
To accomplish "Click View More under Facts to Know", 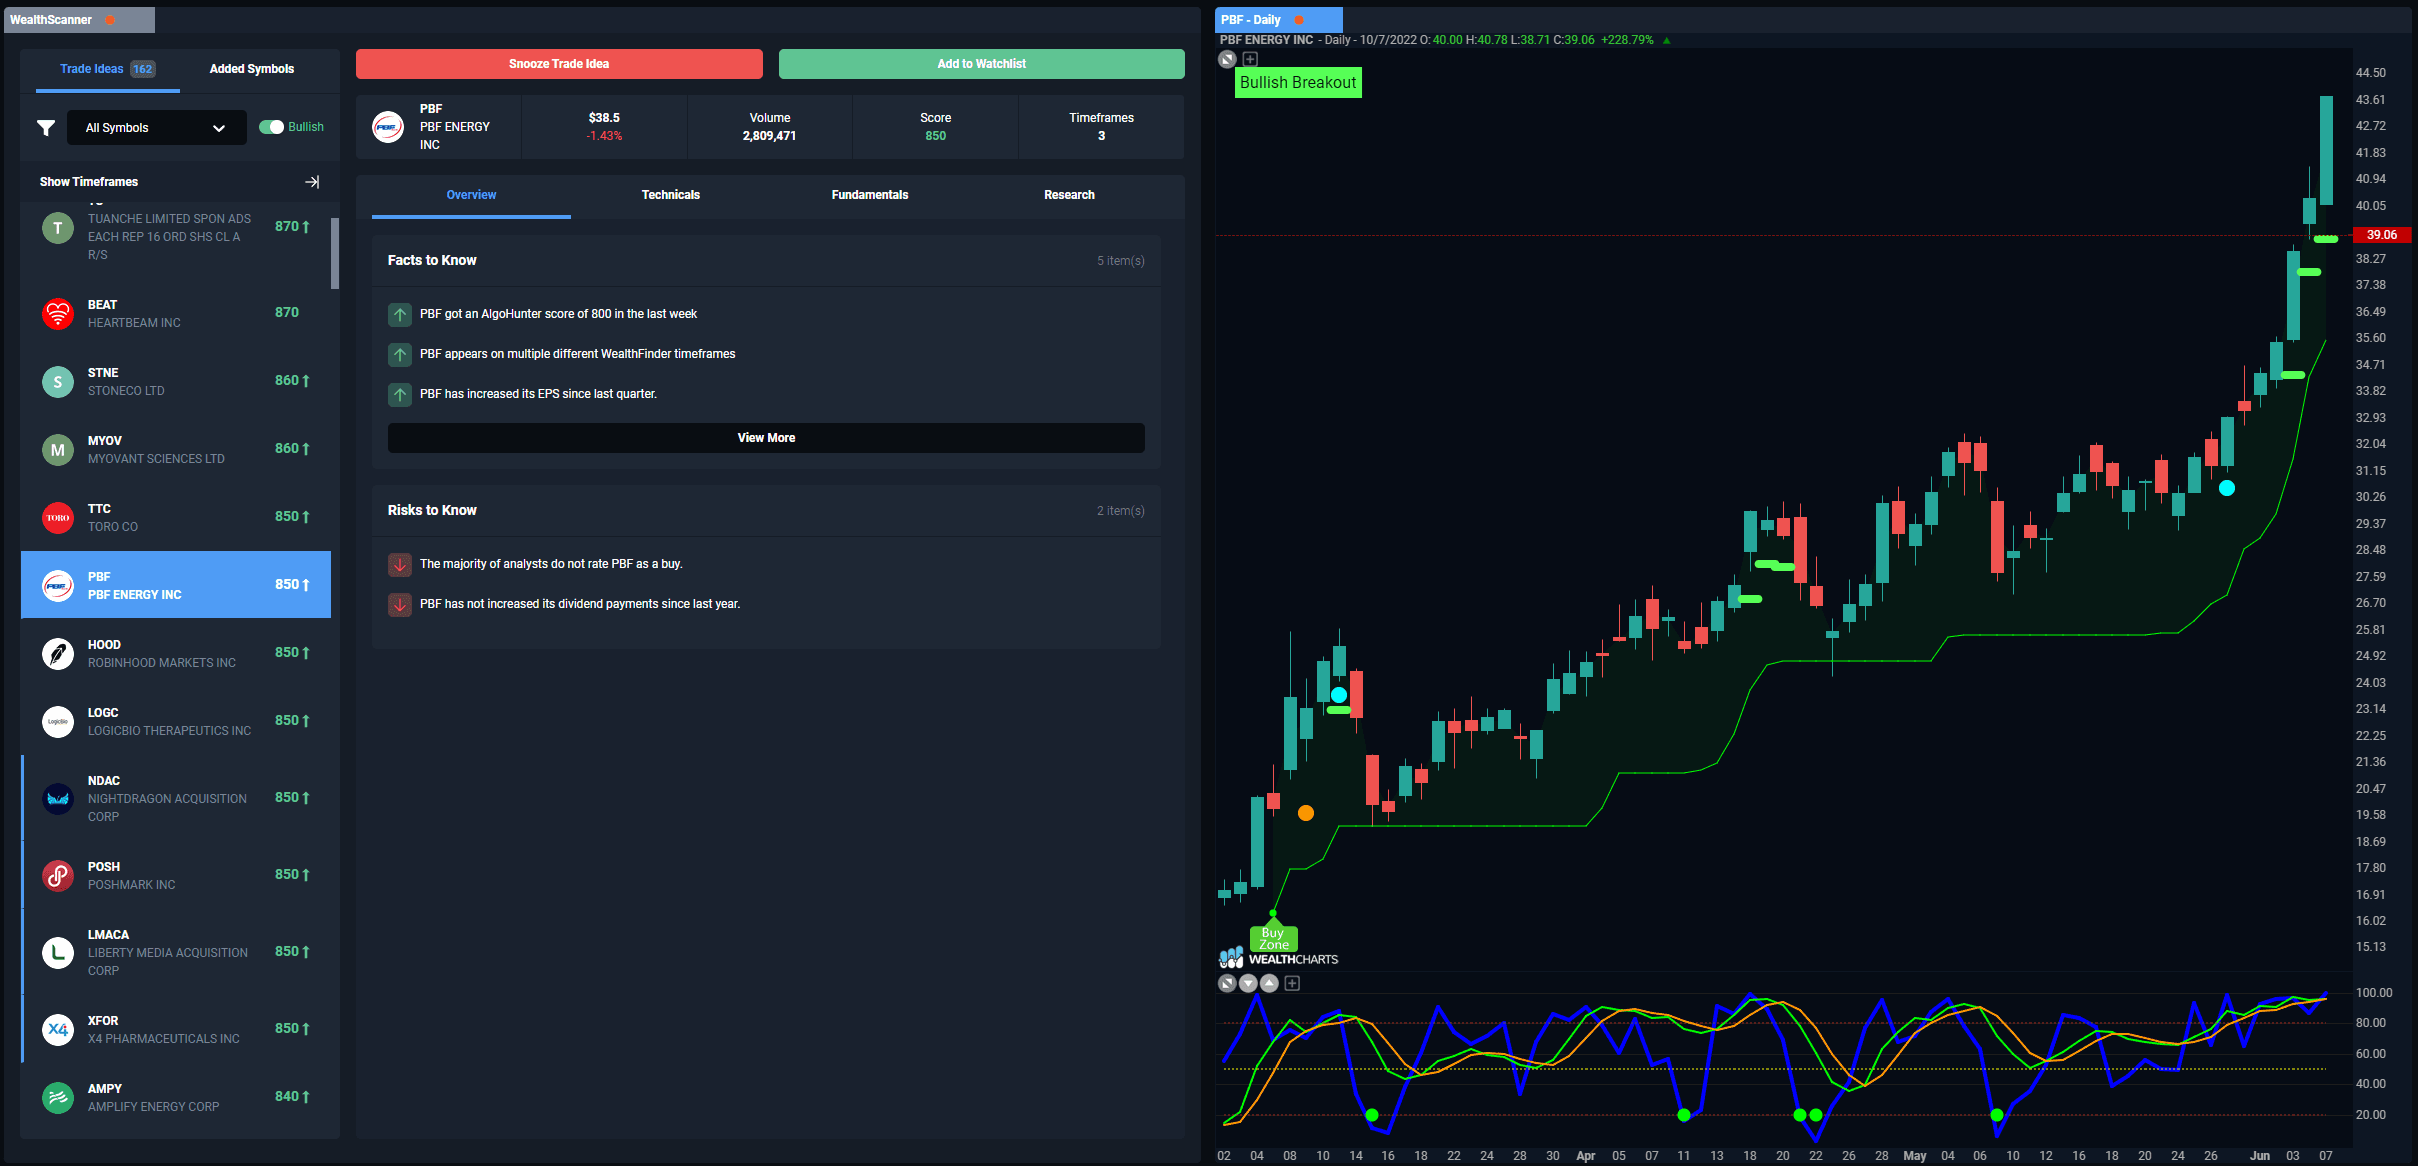I will [766, 438].
